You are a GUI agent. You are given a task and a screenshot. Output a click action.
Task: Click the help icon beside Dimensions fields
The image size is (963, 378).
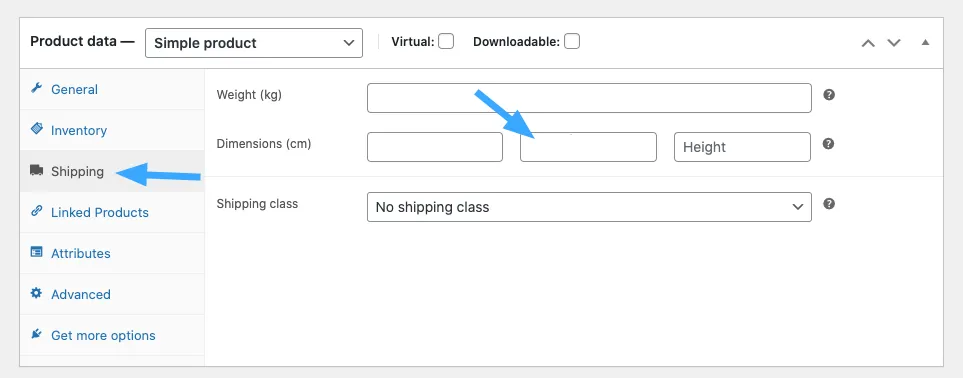pyautogui.click(x=828, y=144)
